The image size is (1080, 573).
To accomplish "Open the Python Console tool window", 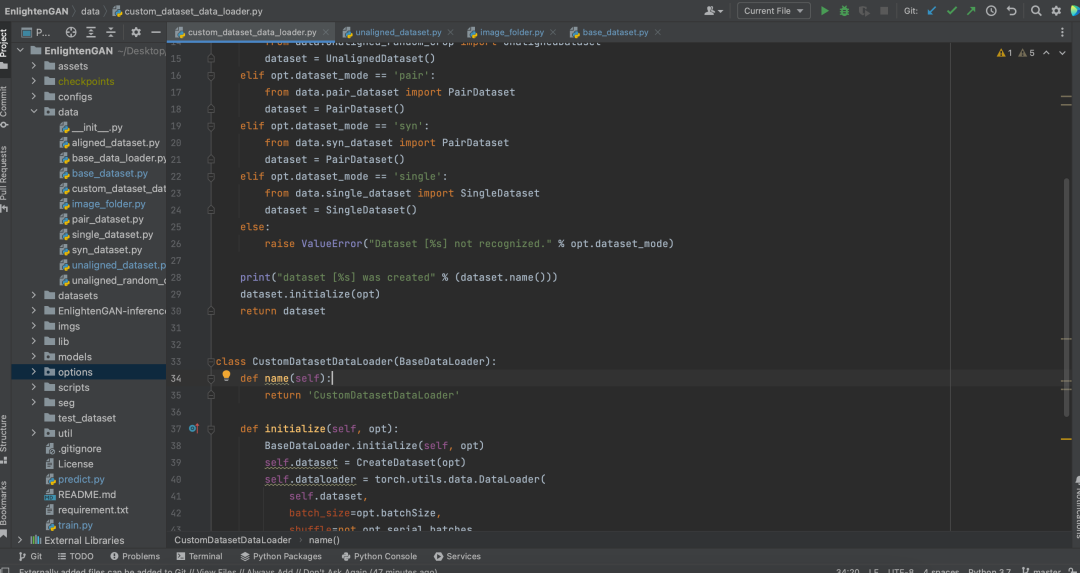I will (x=379, y=556).
